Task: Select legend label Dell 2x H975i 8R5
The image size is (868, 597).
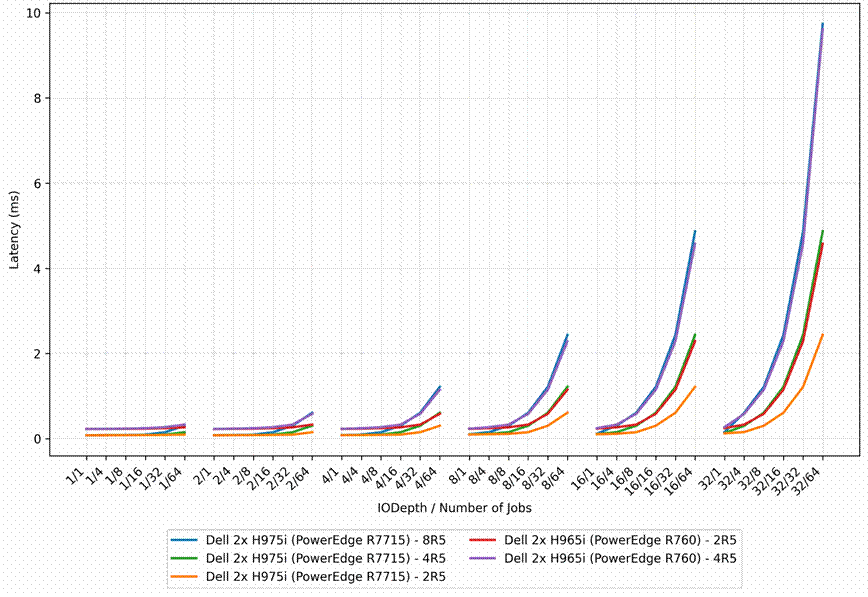Action: coord(326,540)
